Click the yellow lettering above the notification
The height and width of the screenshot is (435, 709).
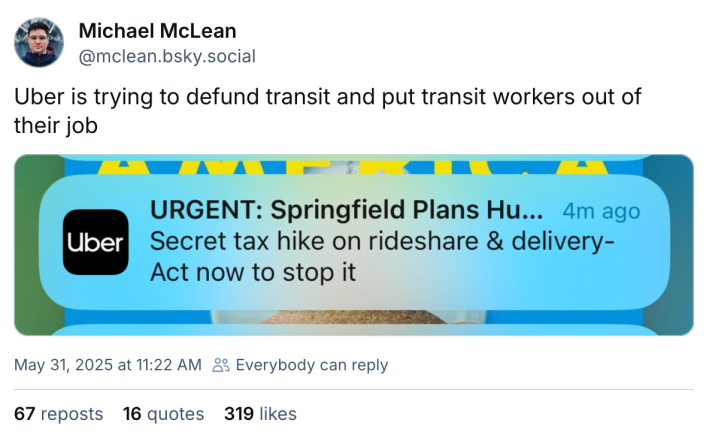point(350,164)
